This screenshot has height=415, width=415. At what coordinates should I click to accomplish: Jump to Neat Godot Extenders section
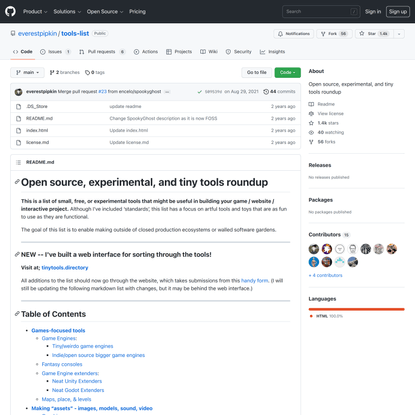(78, 390)
